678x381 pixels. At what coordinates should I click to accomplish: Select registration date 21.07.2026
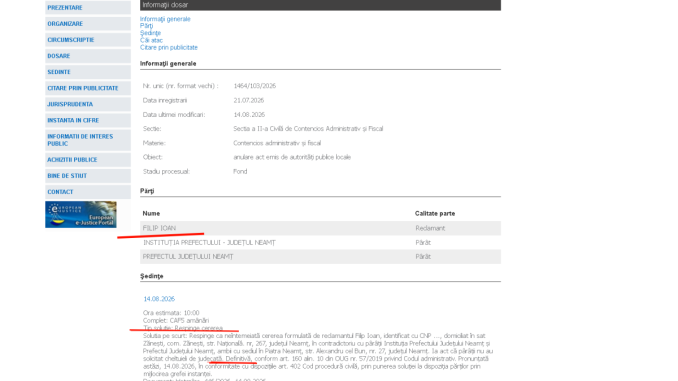click(x=249, y=100)
